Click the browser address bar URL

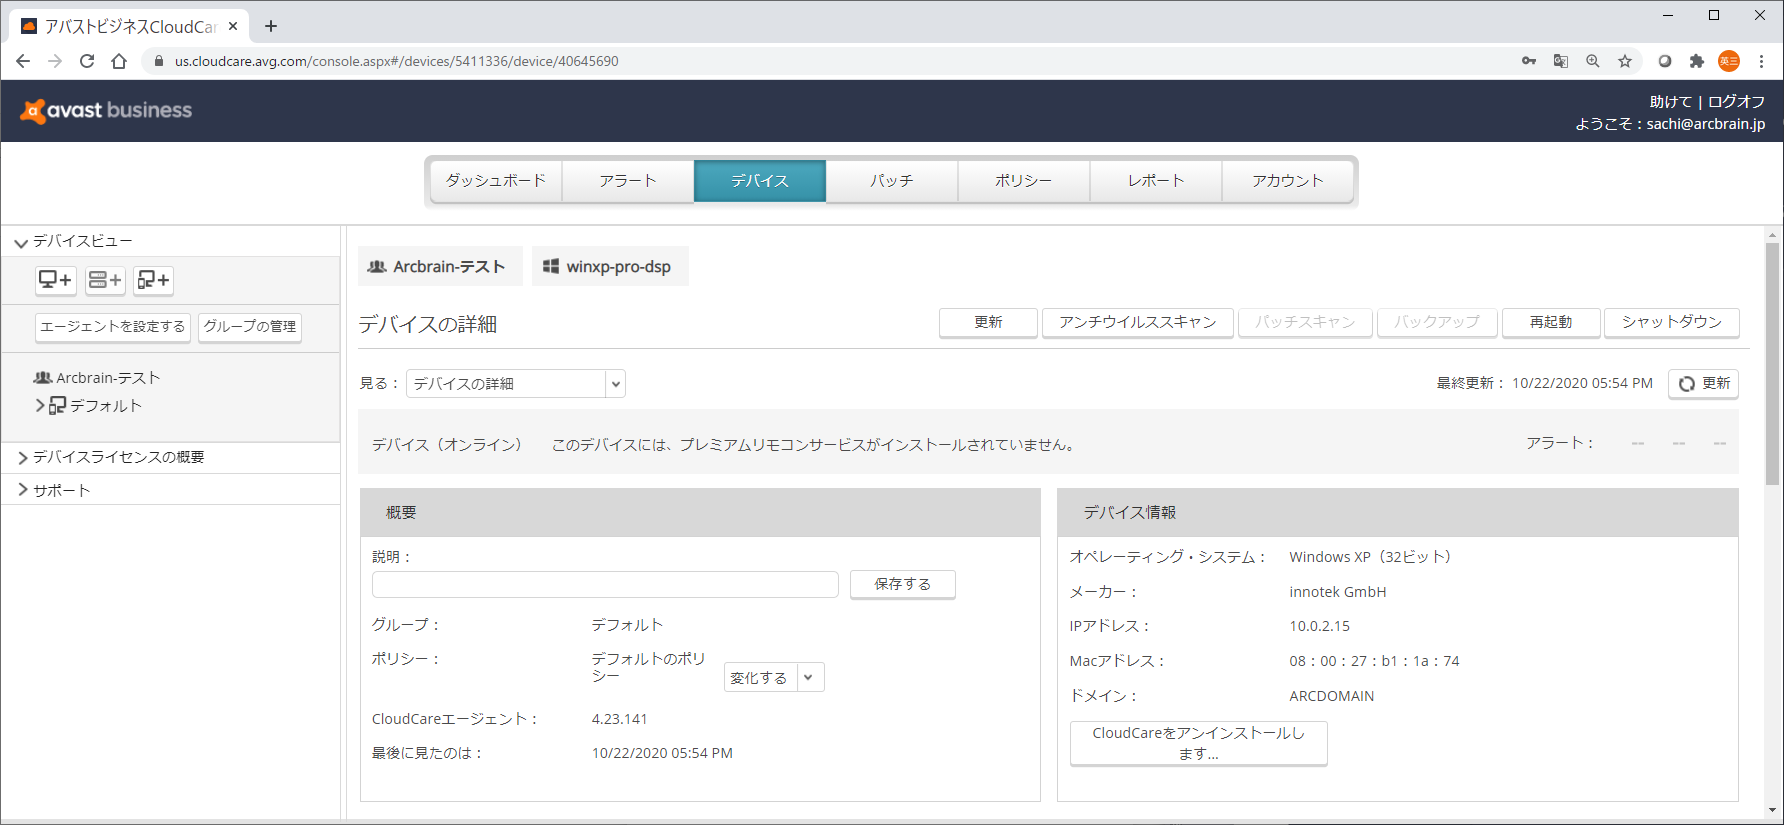397,61
